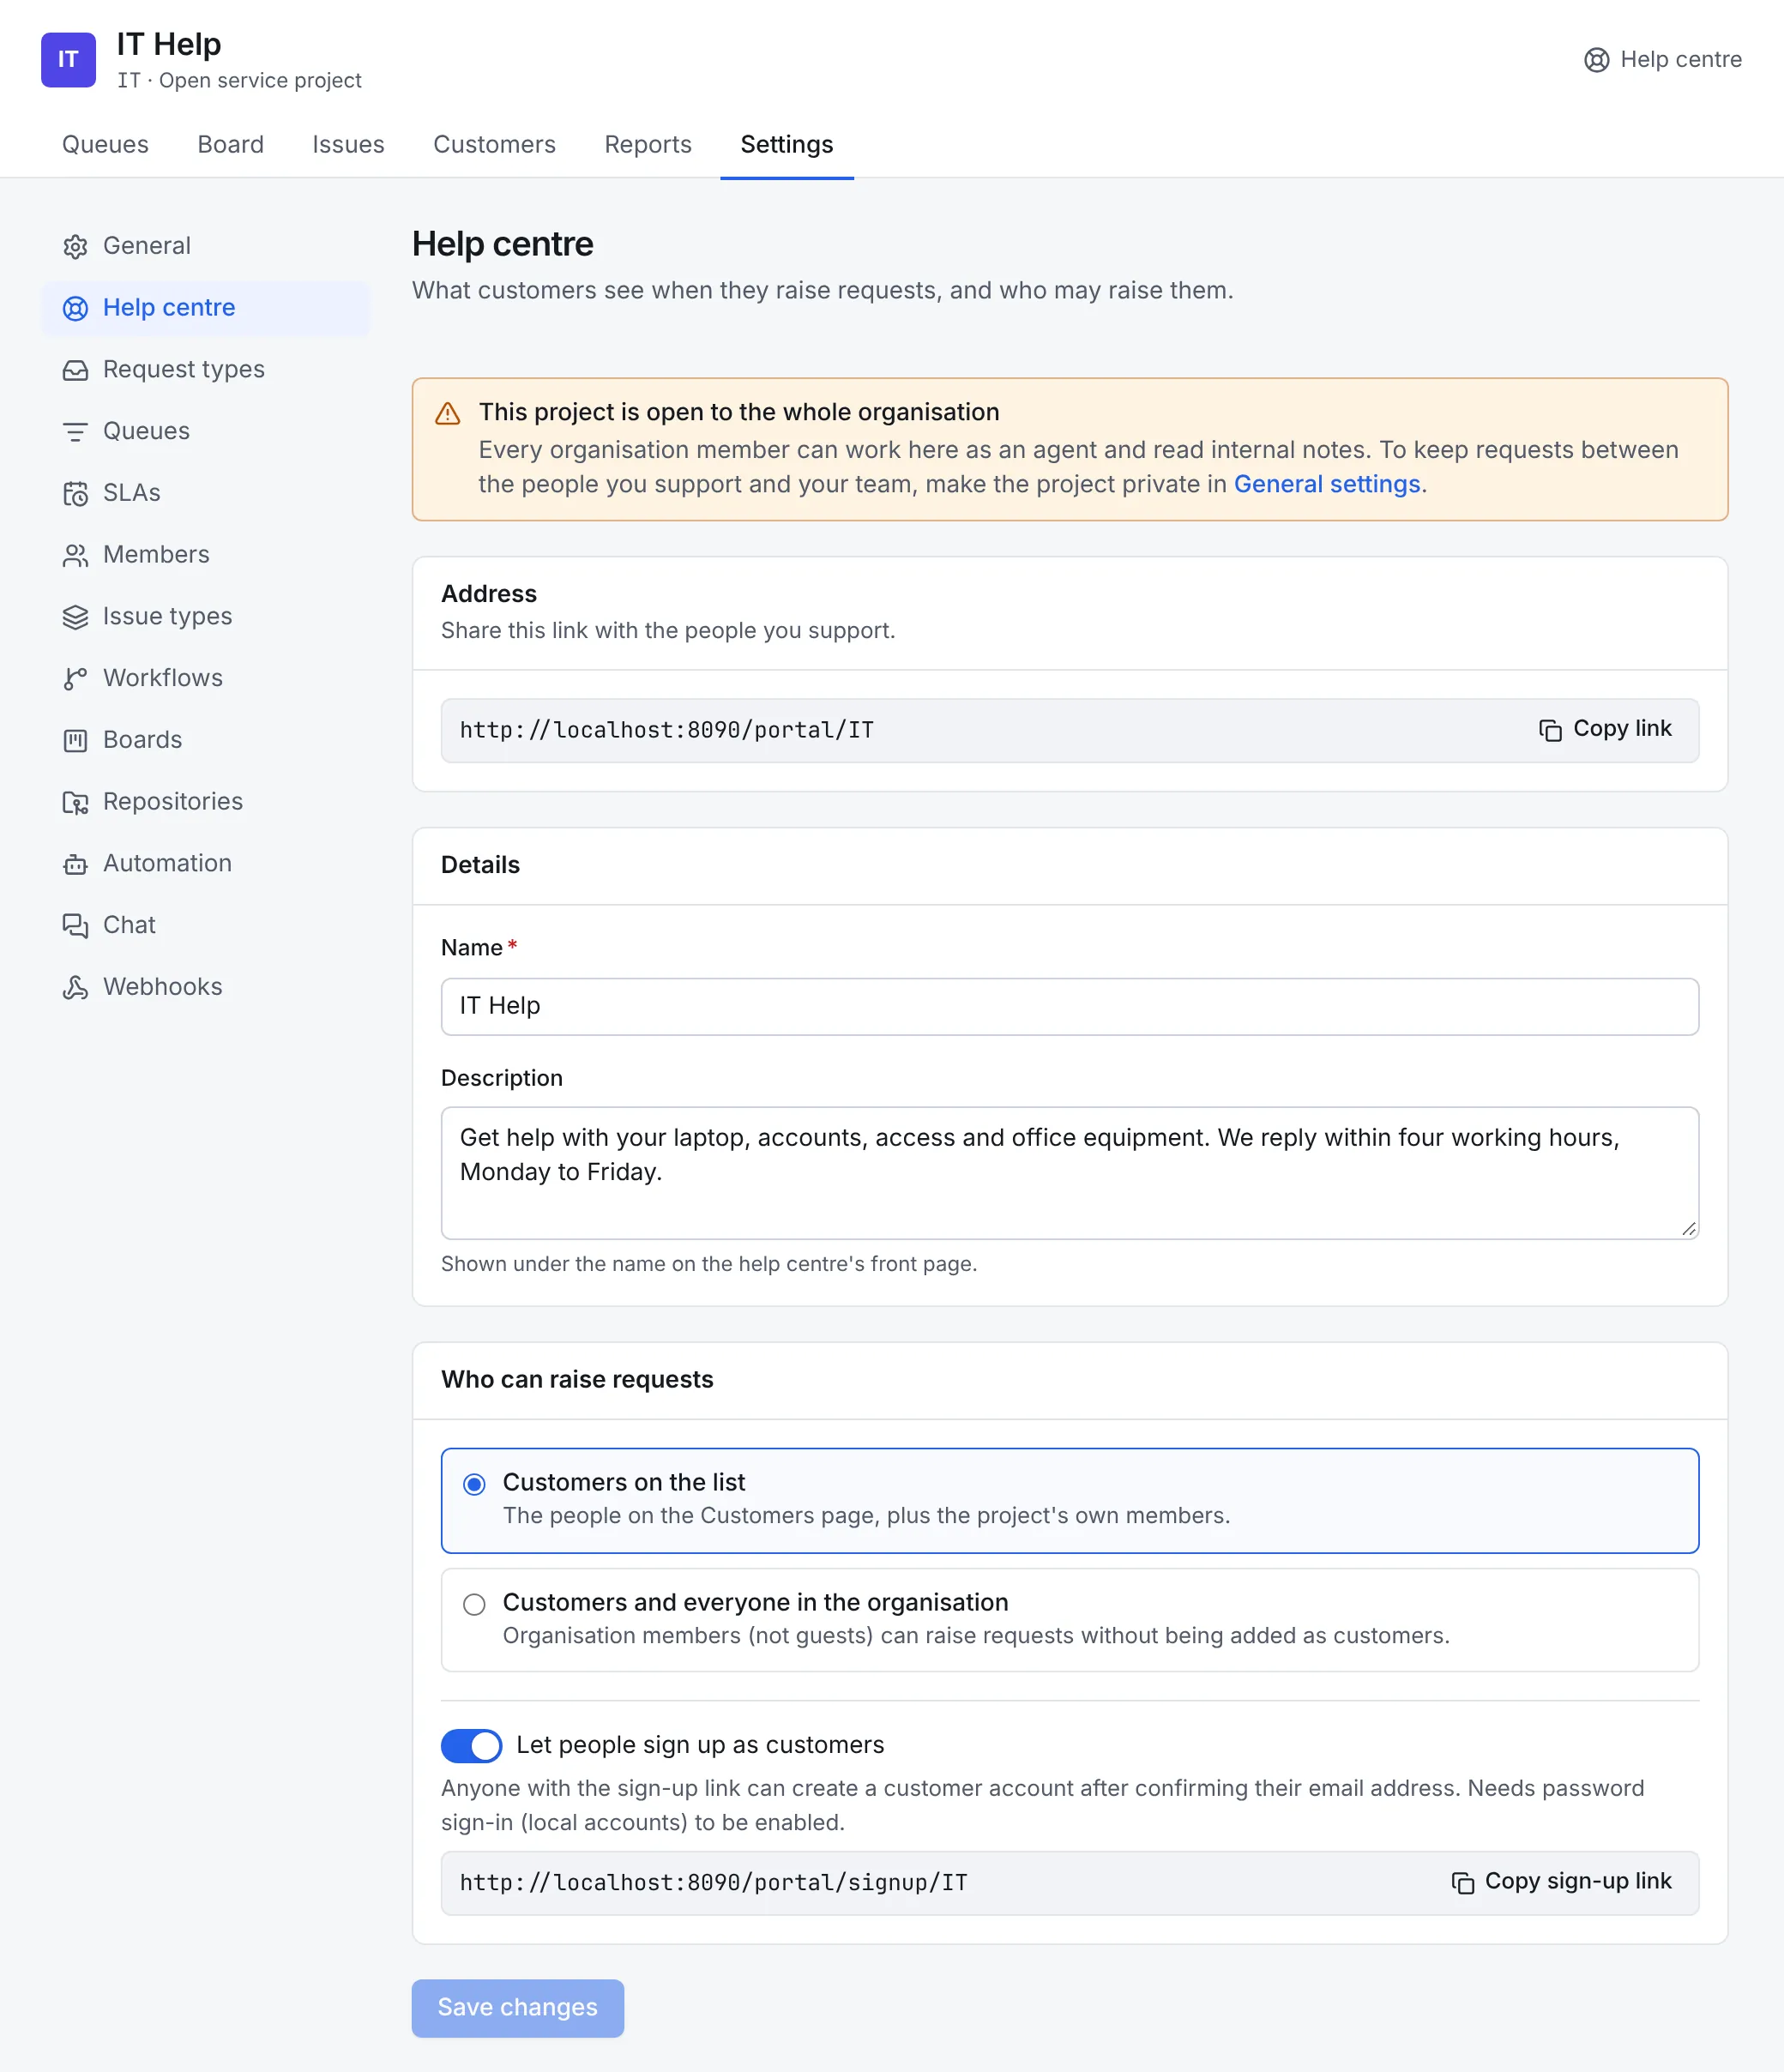This screenshot has height=2072, width=1784.
Task: Click the warning triangle icon in banner
Action: click(x=447, y=413)
